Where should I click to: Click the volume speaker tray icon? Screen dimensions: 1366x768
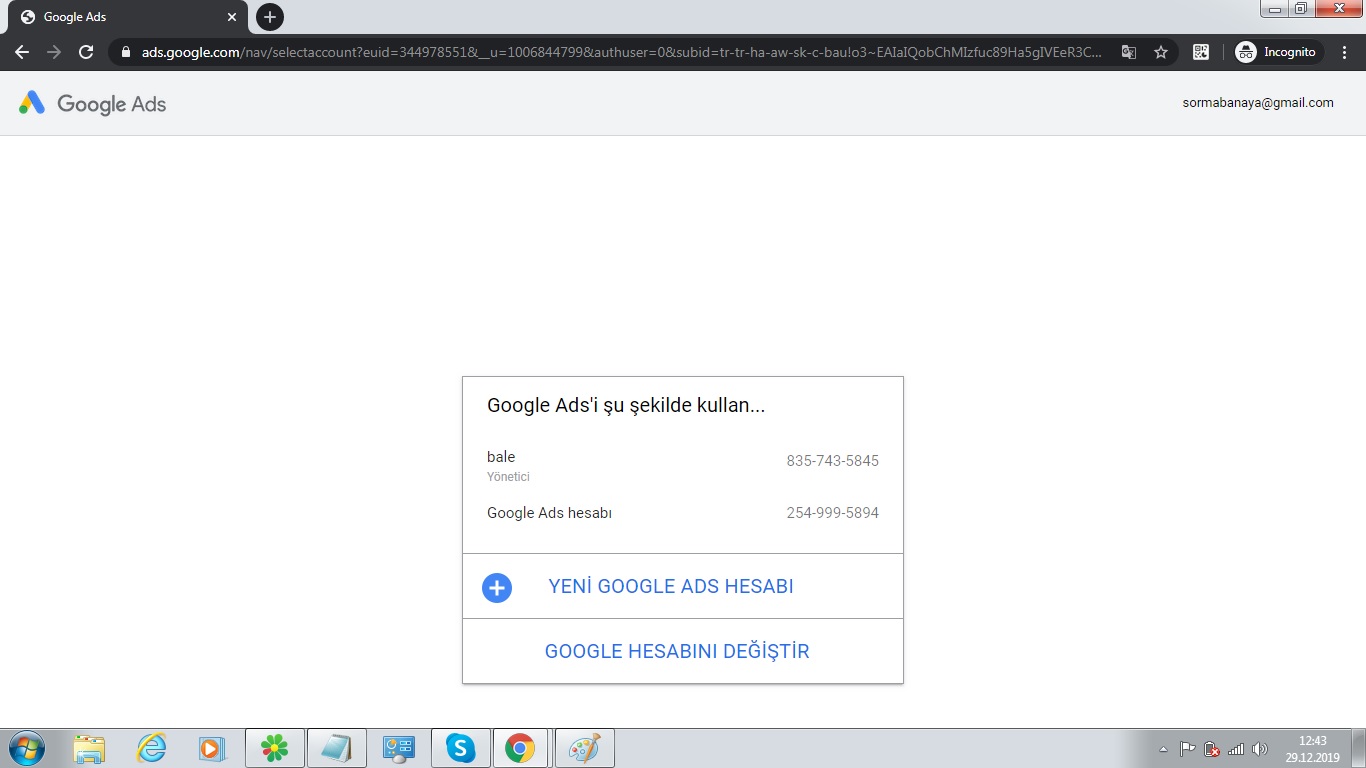point(1260,749)
